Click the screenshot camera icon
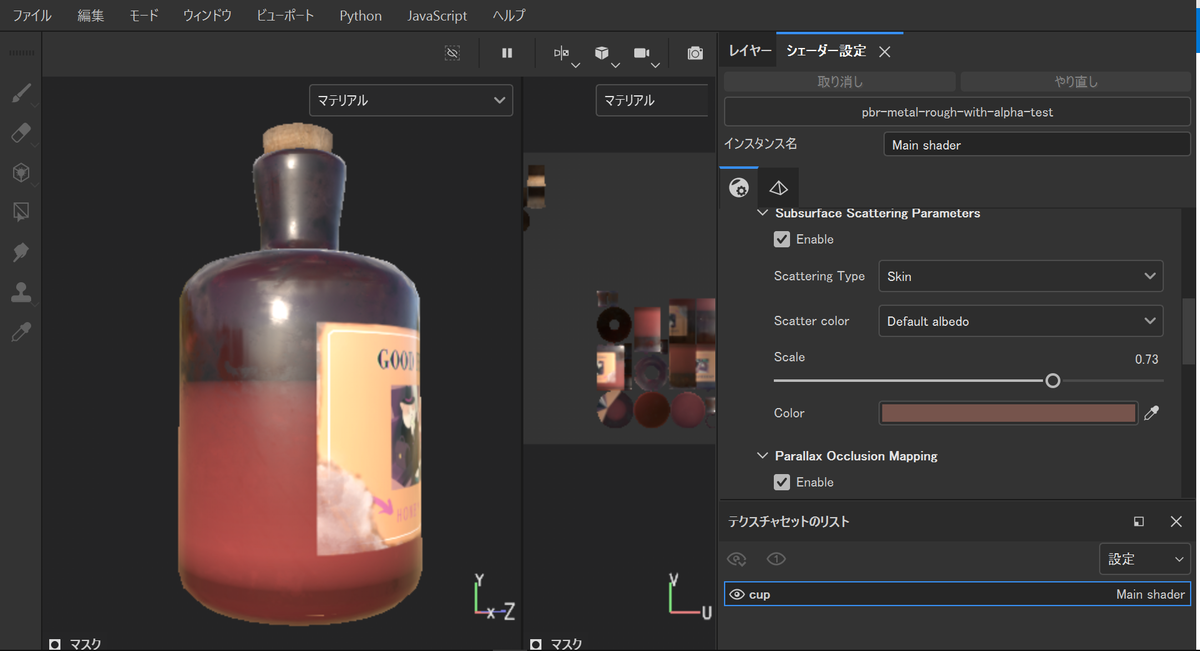The width and height of the screenshot is (1200, 651). coord(695,53)
